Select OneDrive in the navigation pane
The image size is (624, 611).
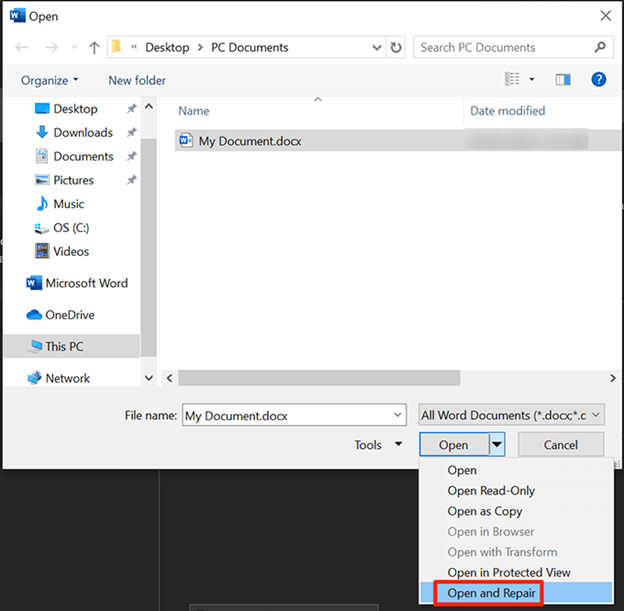coord(69,315)
